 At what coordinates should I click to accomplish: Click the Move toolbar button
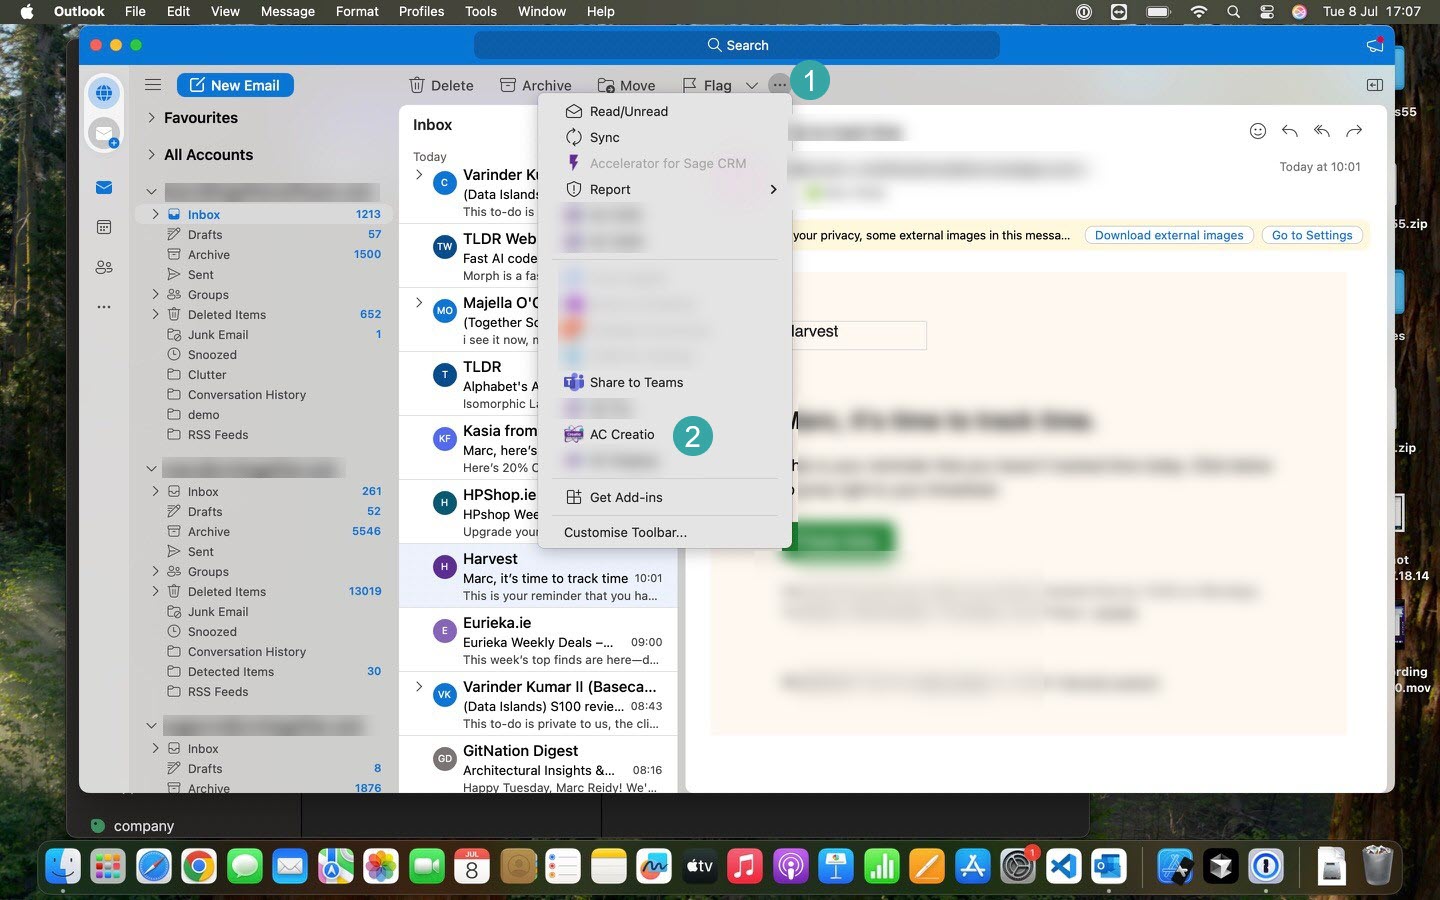[626, 85]
